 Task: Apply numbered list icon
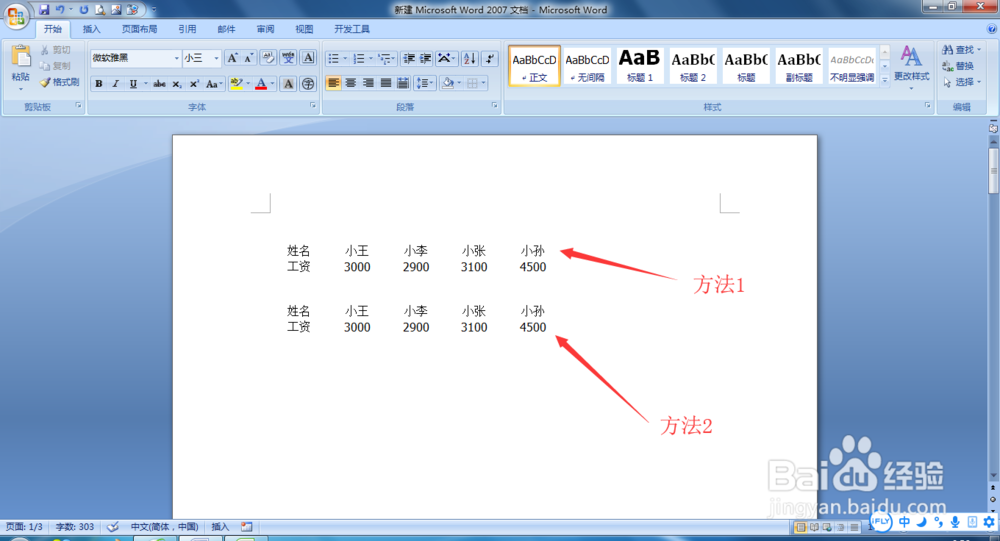(359, 59)
